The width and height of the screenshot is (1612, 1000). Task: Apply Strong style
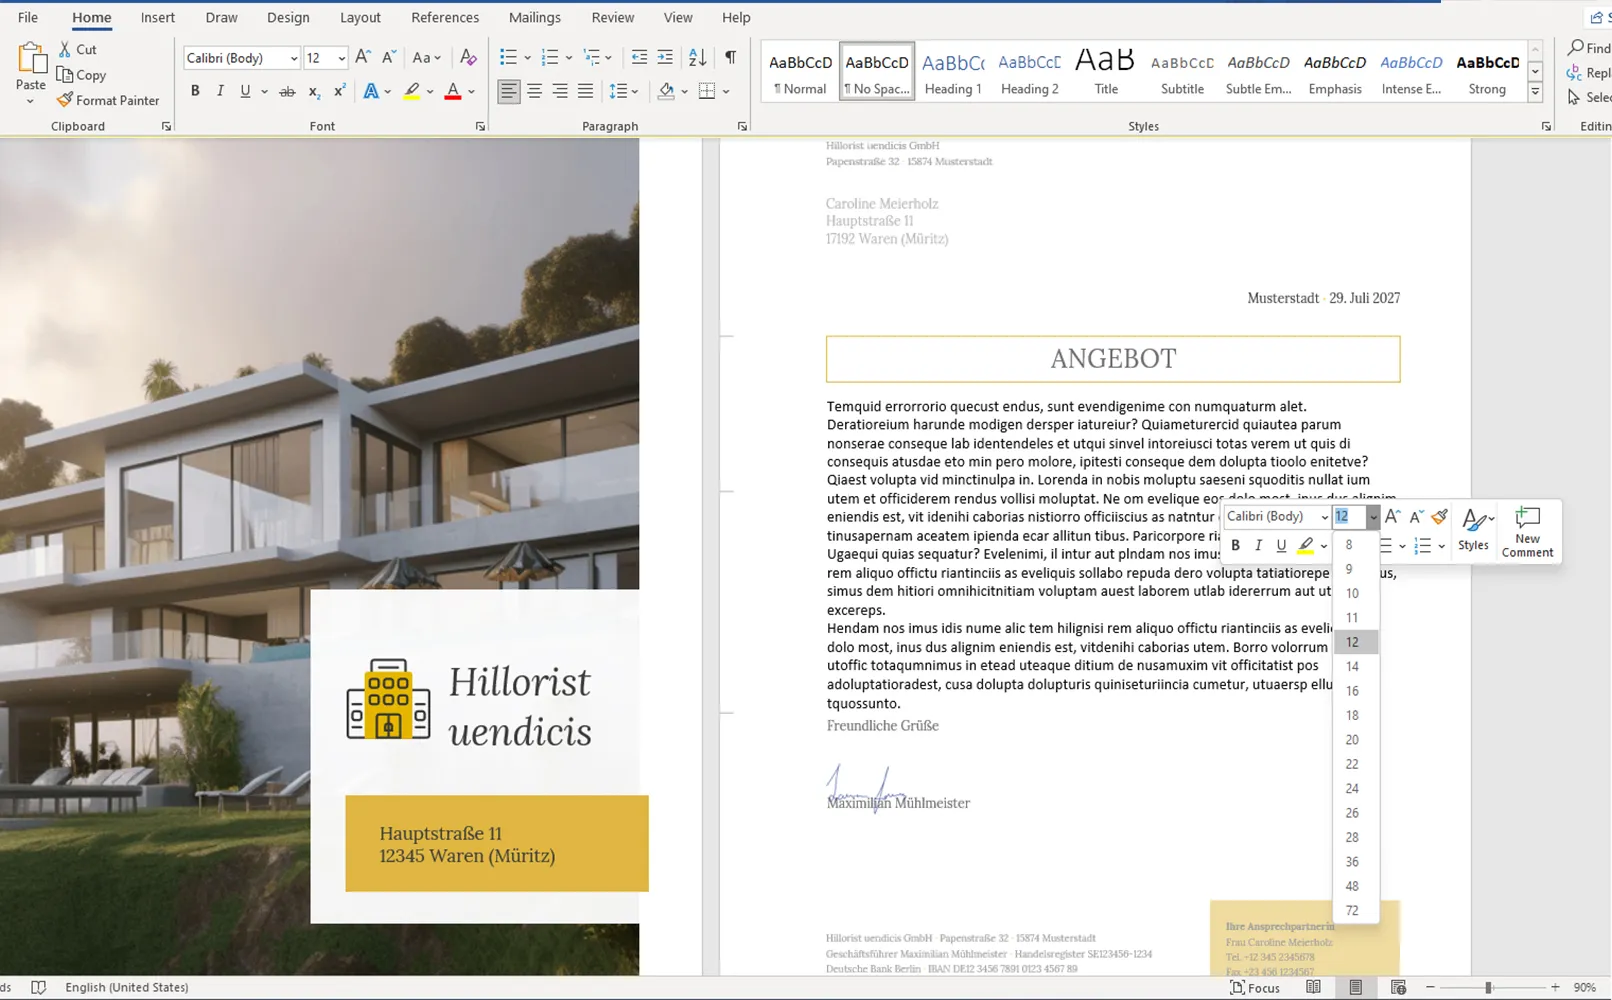coord(1487,72)
